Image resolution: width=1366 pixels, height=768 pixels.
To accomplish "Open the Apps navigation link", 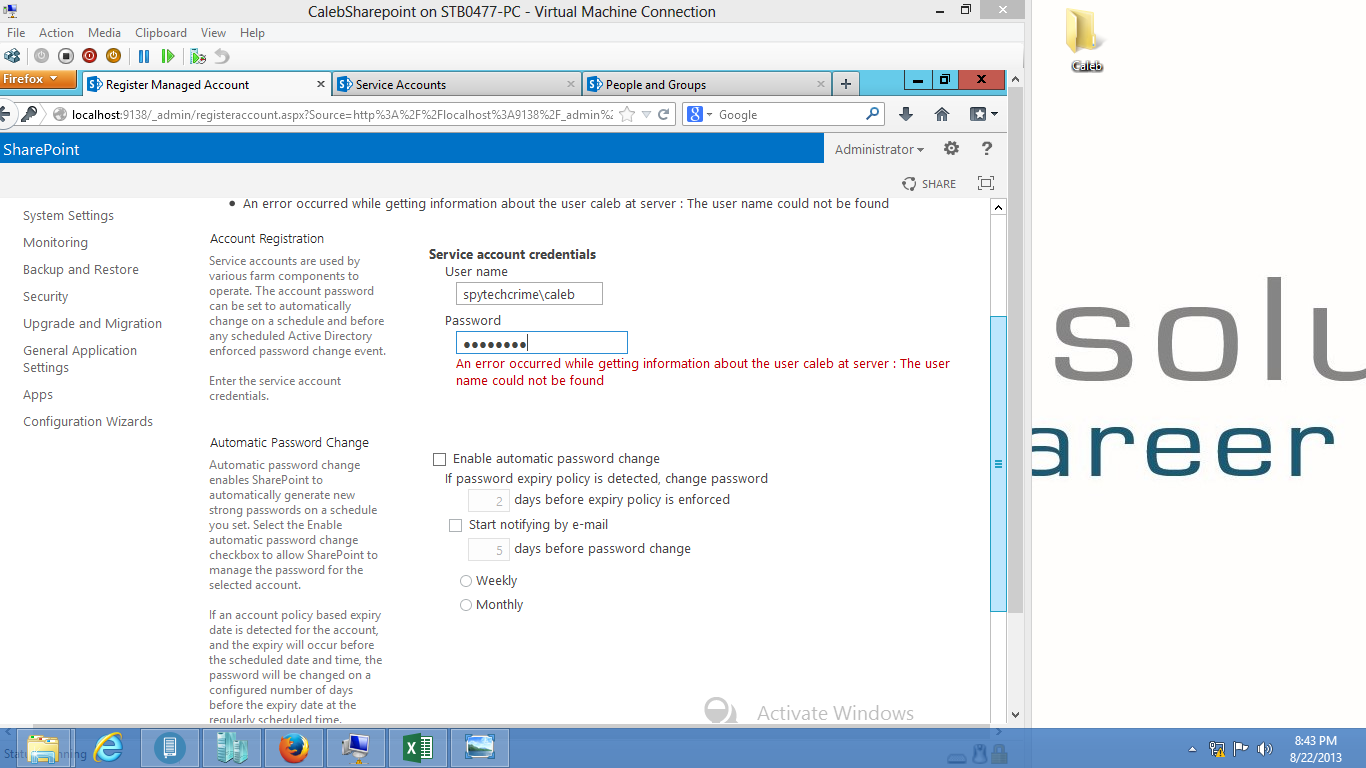I will (38, 395).
